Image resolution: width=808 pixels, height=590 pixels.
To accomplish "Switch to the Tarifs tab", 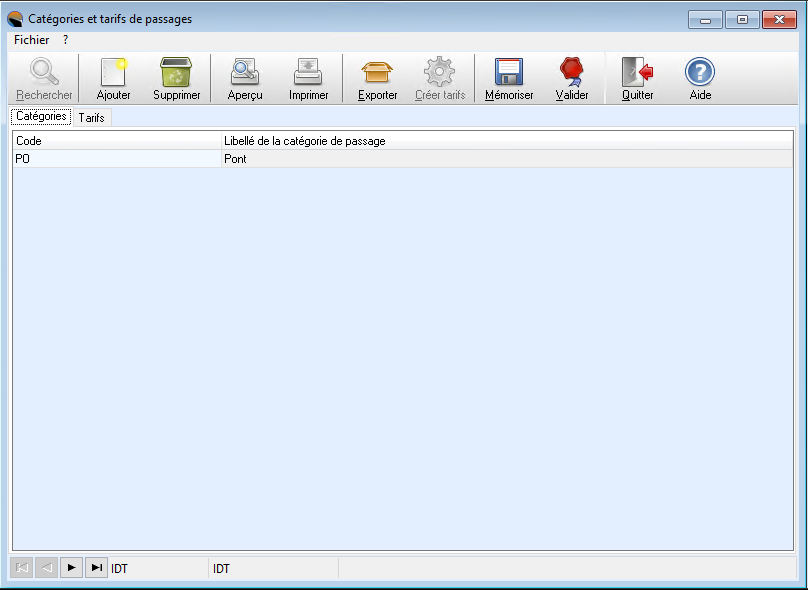I will (91, 118).
